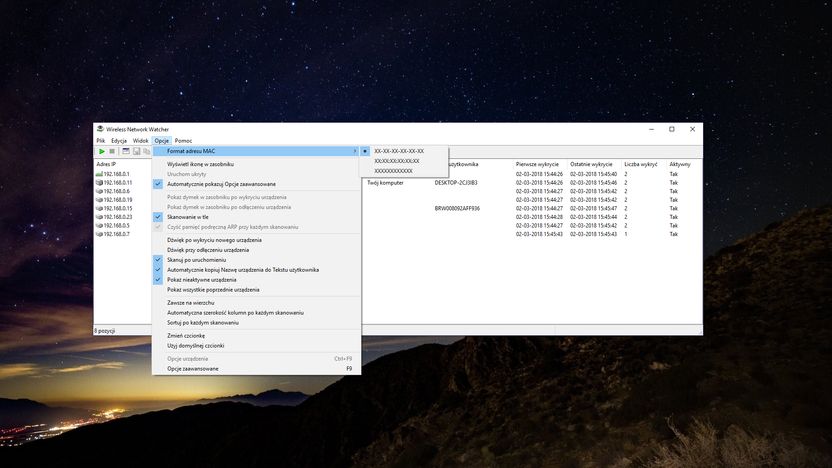Select XX:XX:XX:XX:XX:XX MAC format
This screenshot has width=832, height=468.
point(404,161)
